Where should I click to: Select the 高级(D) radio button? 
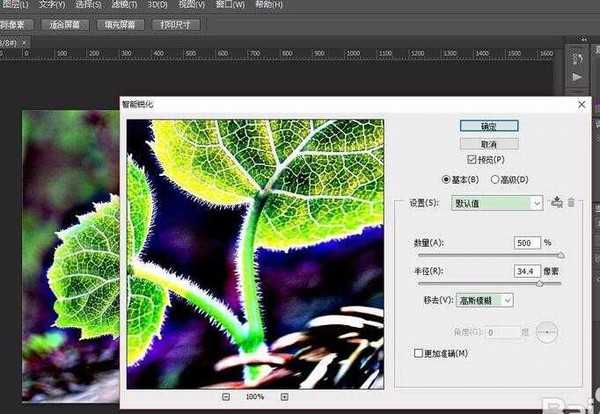(494, 179)
